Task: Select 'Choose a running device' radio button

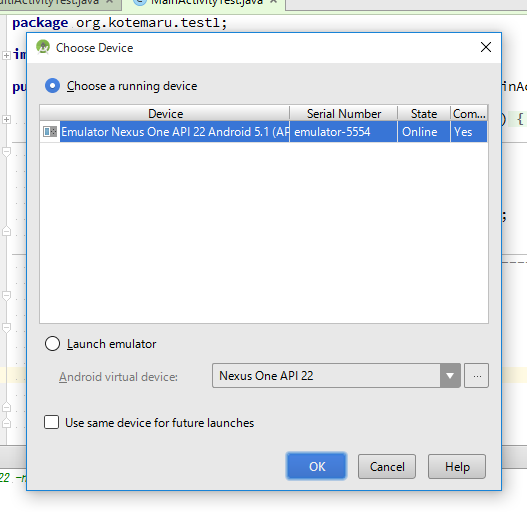Action: (x=52, y=86)
